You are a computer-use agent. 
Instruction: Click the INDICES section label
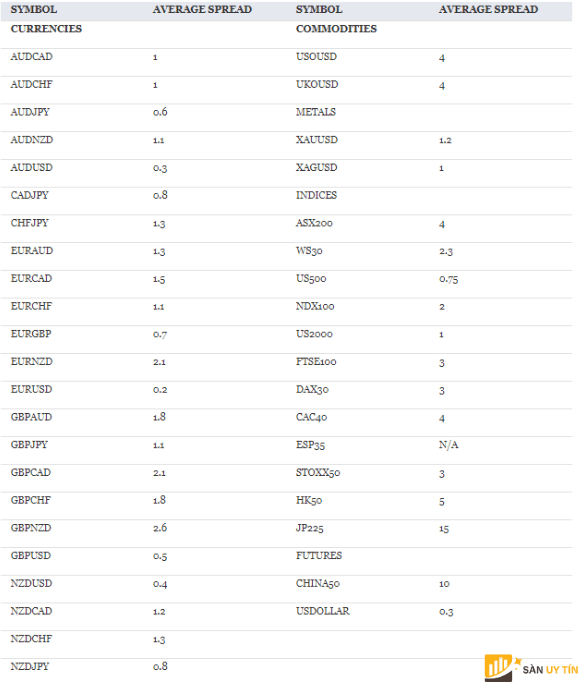[316, 195]
